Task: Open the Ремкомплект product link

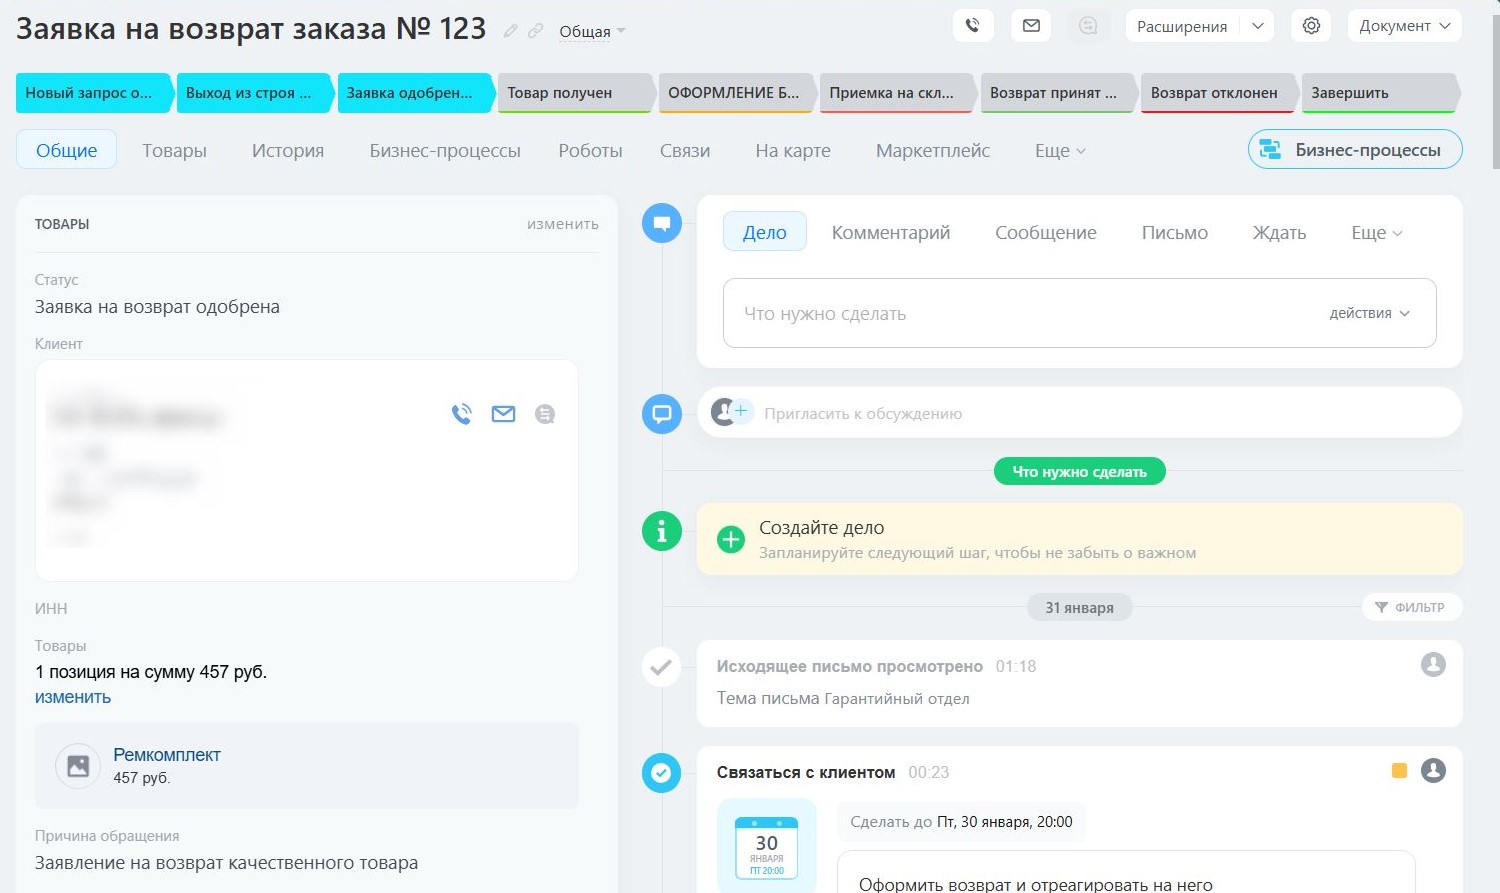Action: click(x=167, y=755)
